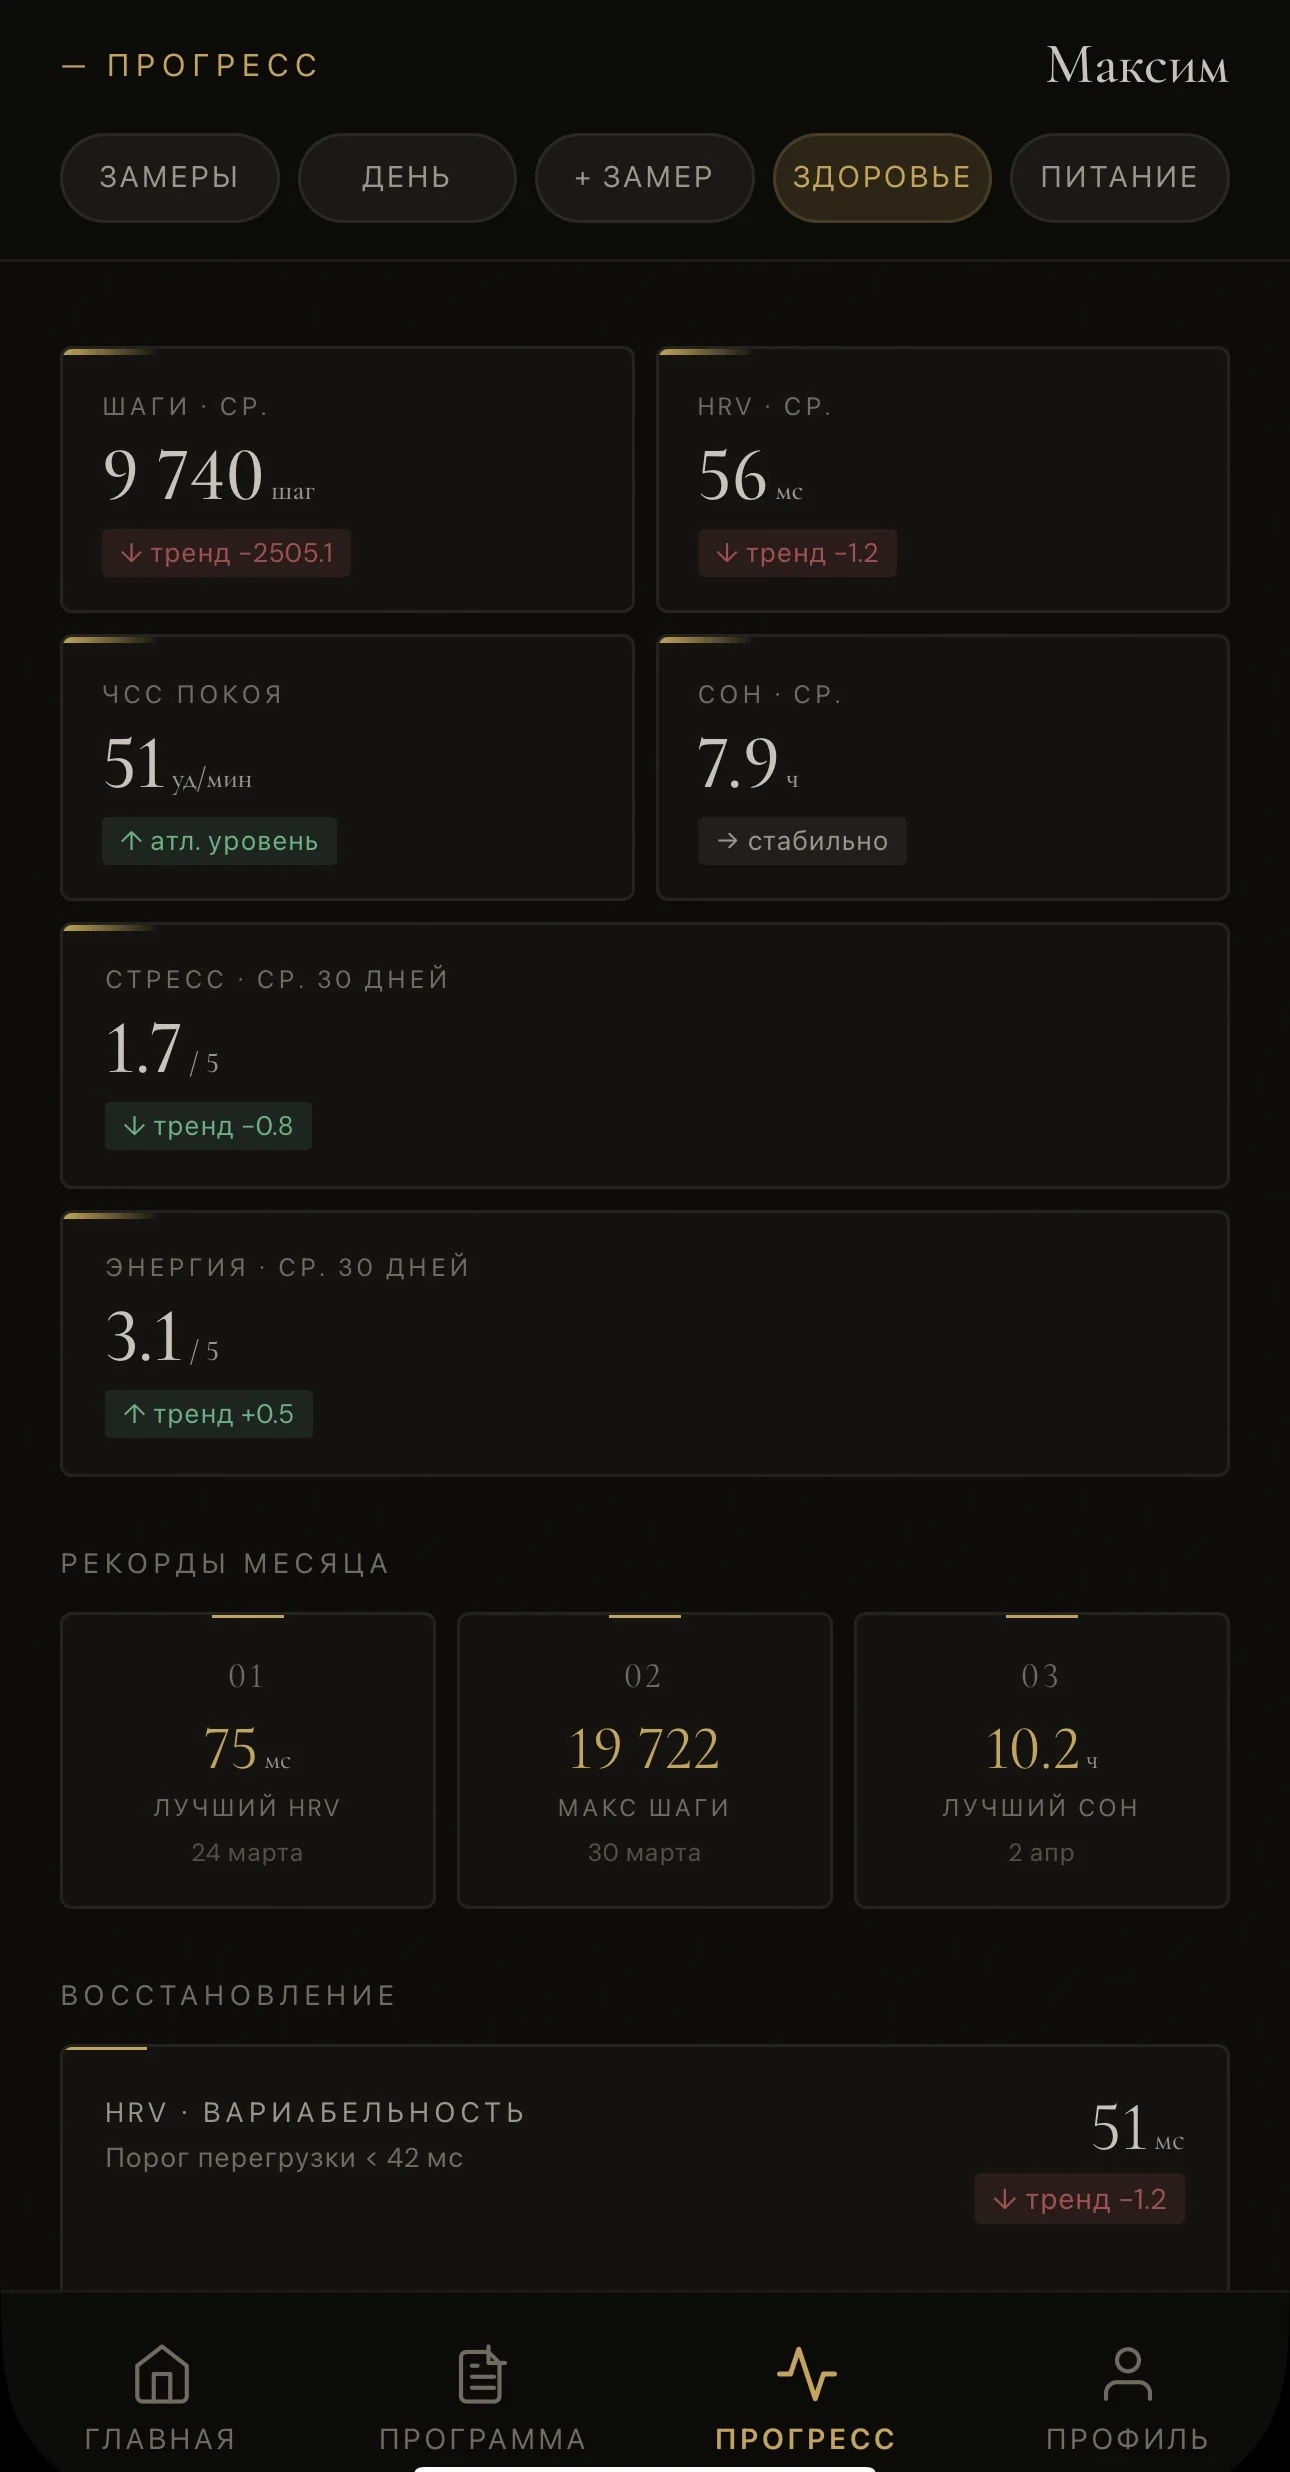Open the Профиль person icon

click(1127, 2375)
